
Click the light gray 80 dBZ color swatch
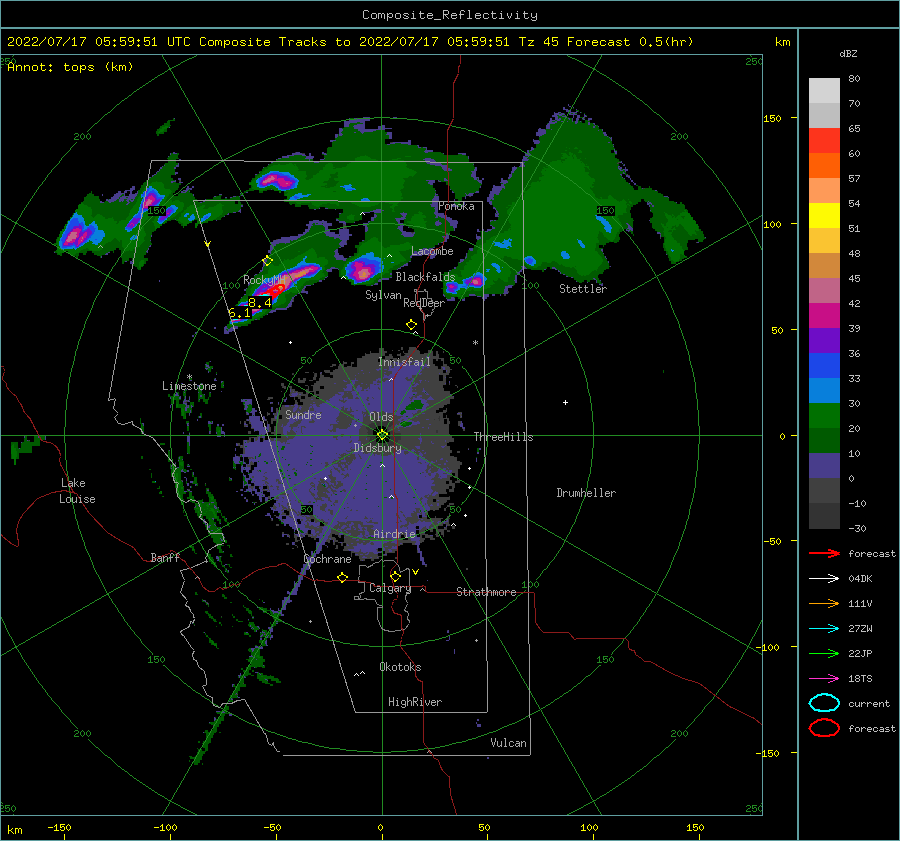point(824,91)
